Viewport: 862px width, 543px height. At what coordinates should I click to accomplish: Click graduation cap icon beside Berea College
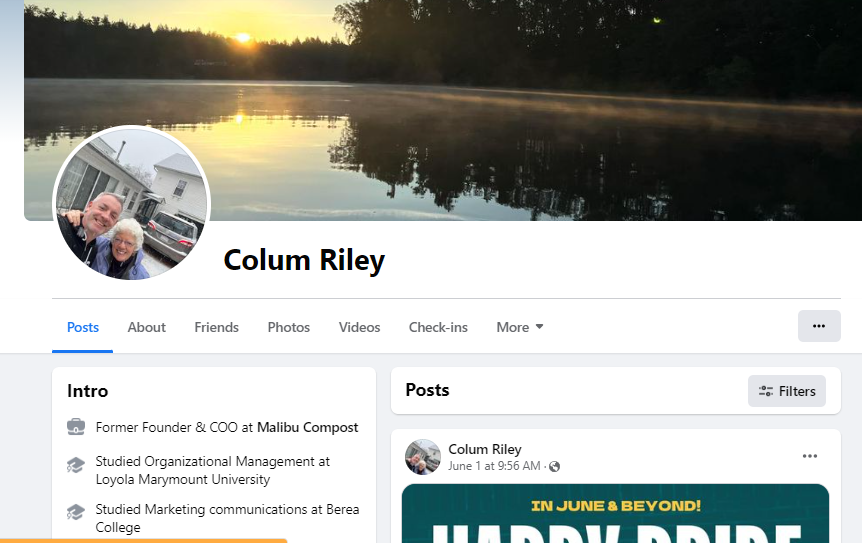coord(76,513)
